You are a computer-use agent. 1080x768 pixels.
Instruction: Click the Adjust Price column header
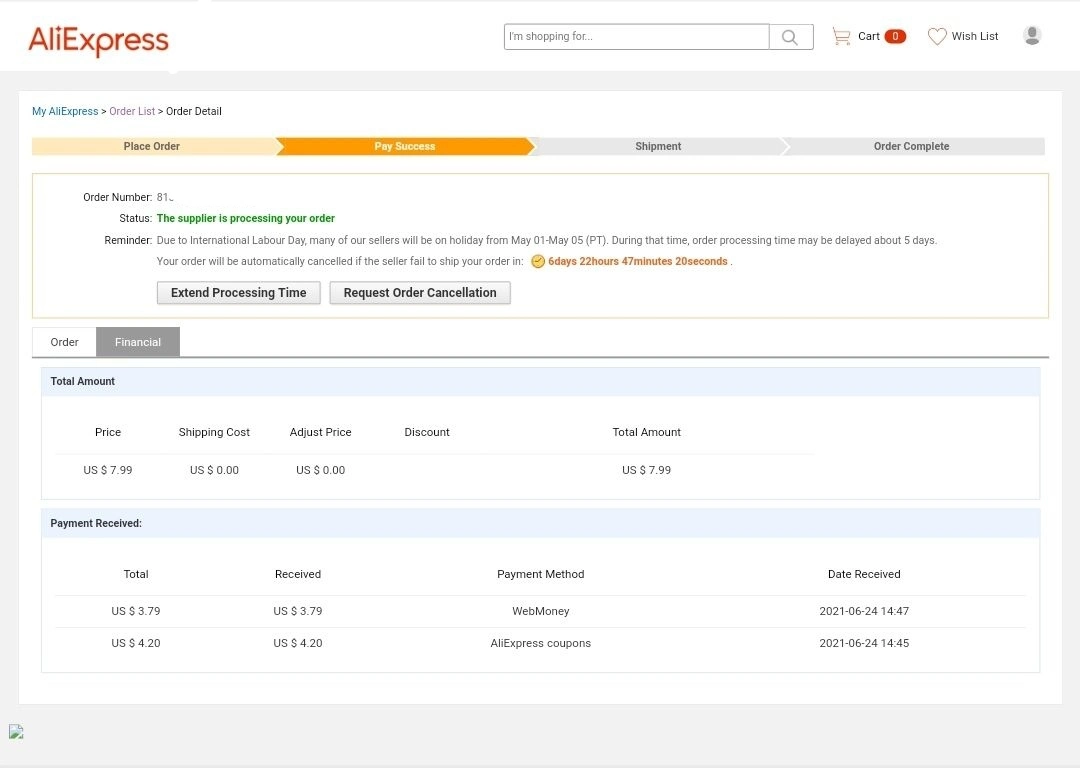point(320,433)
